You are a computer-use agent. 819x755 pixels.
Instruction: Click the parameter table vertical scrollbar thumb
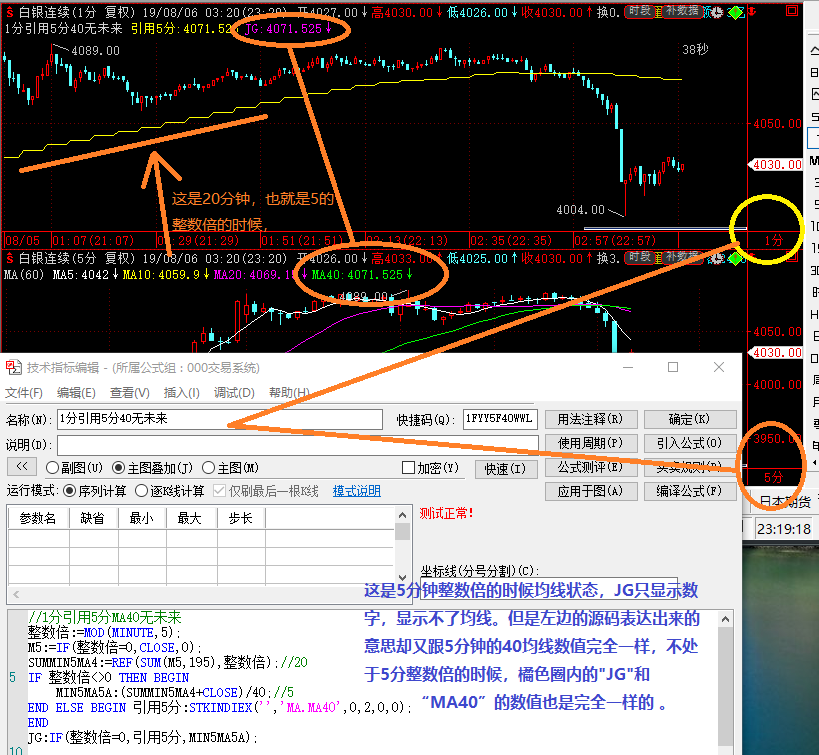coord(402,531)
